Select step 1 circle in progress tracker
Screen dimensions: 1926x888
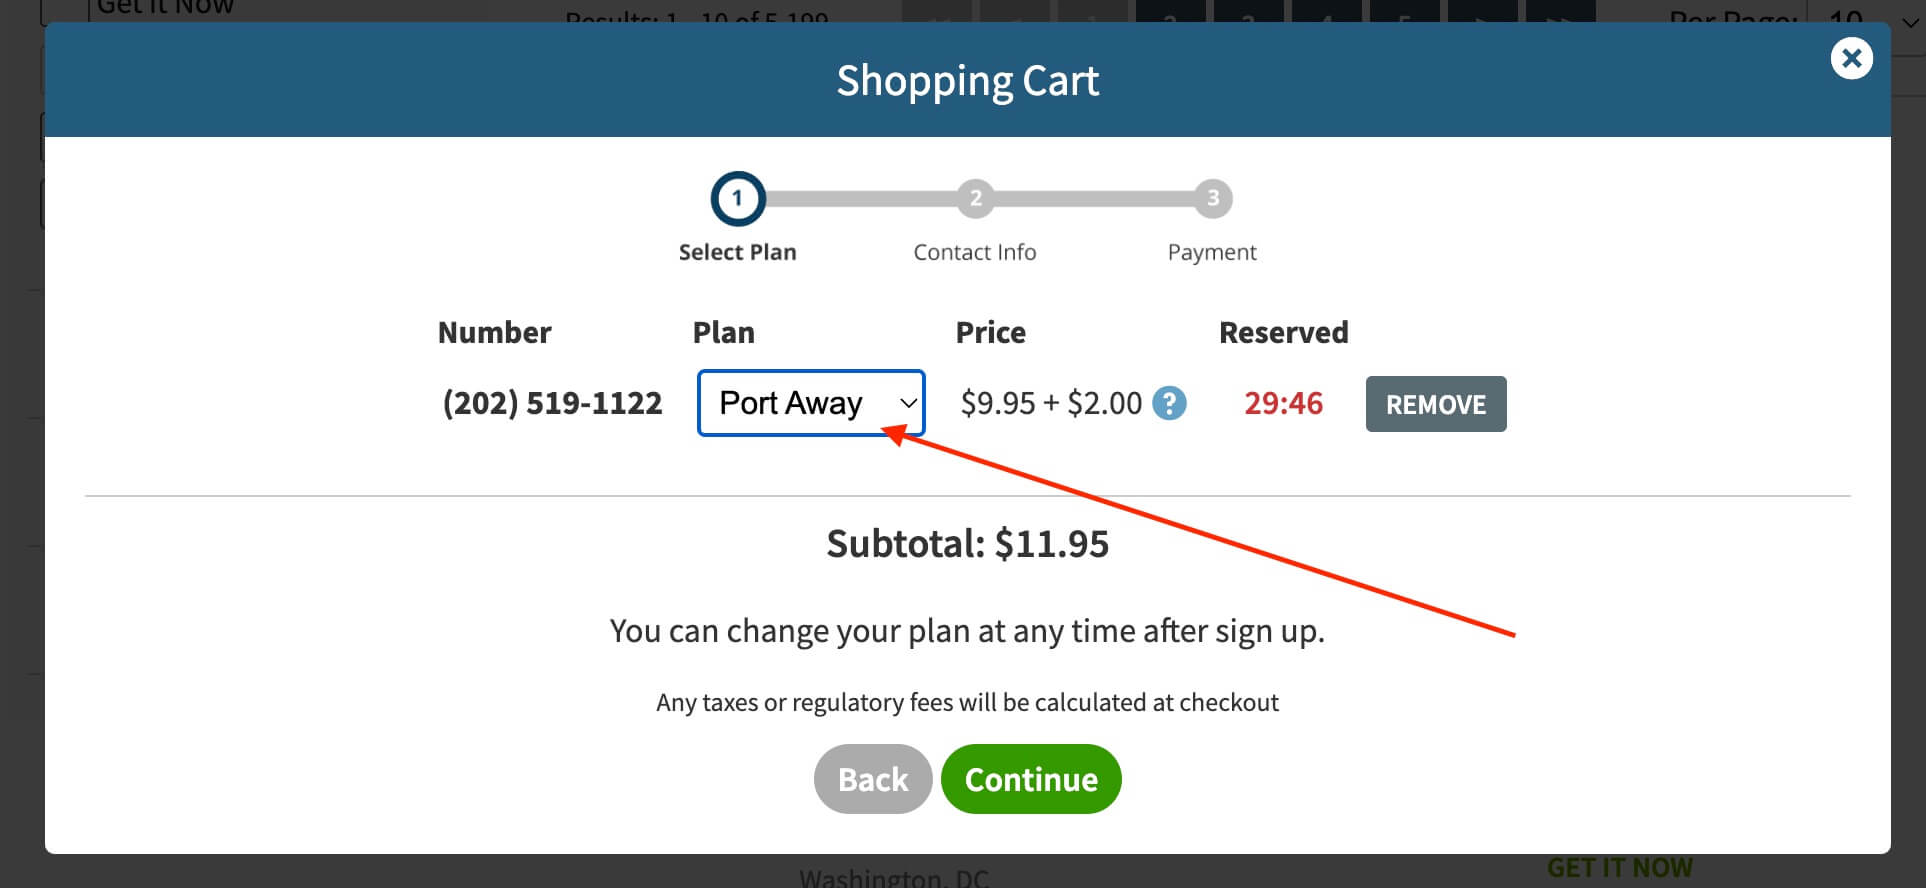tap(737, 198)
